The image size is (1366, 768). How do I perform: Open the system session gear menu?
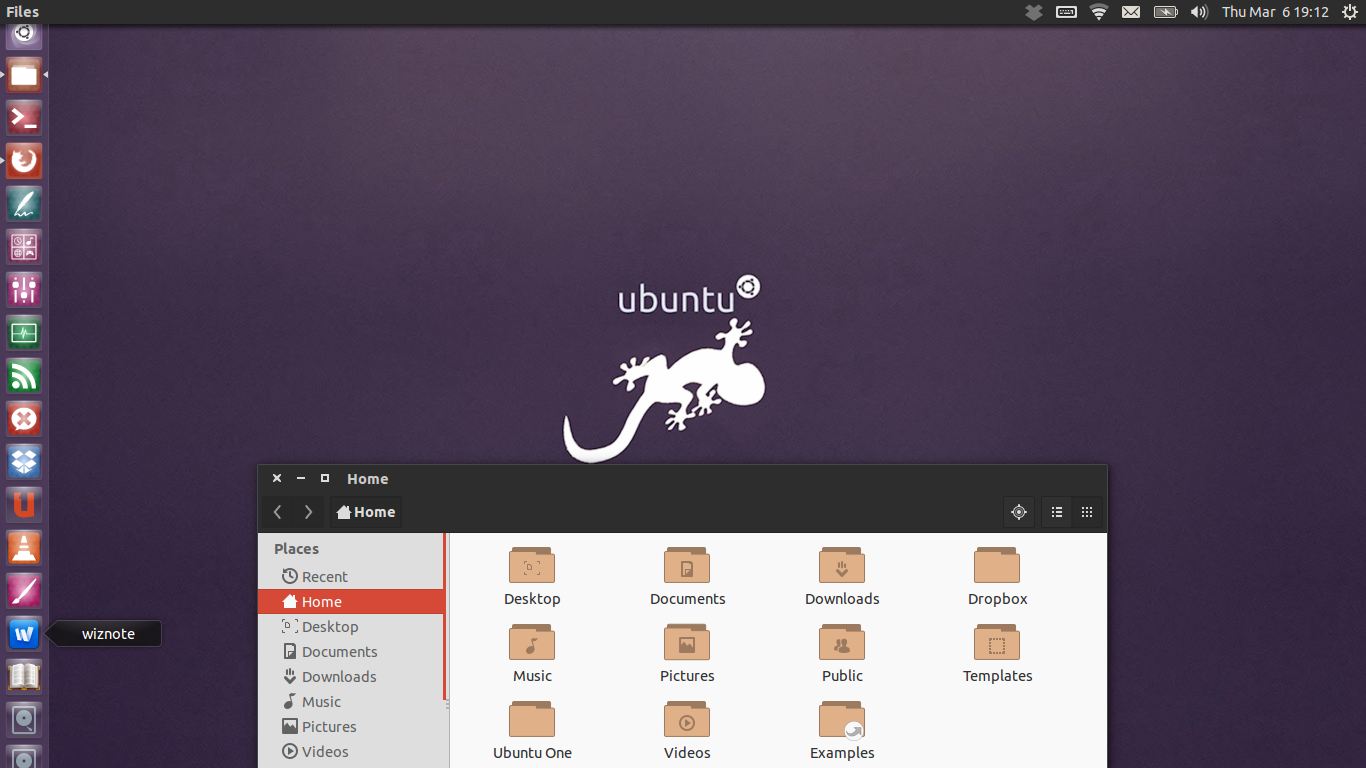(1350, 12)
